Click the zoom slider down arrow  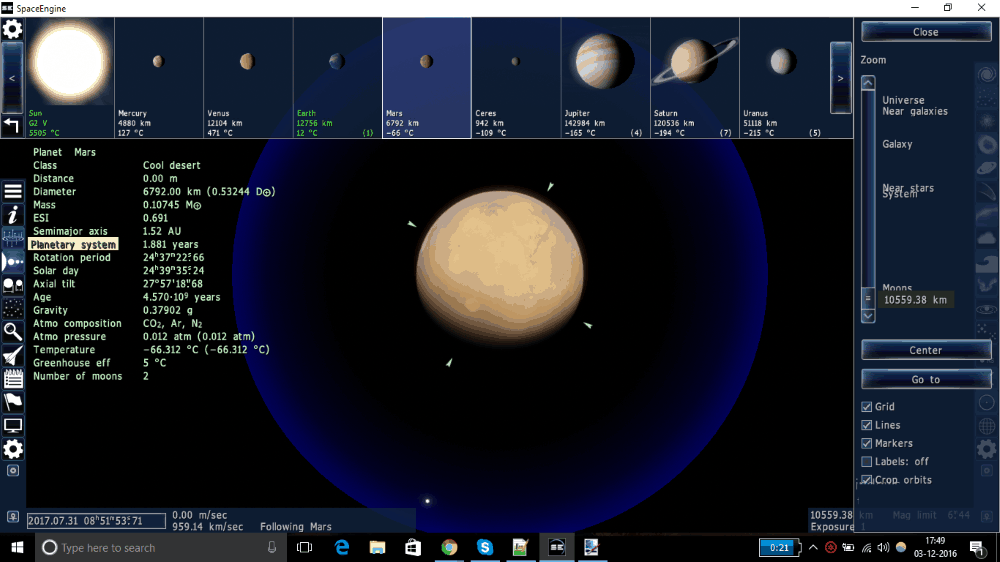point(868,316)
